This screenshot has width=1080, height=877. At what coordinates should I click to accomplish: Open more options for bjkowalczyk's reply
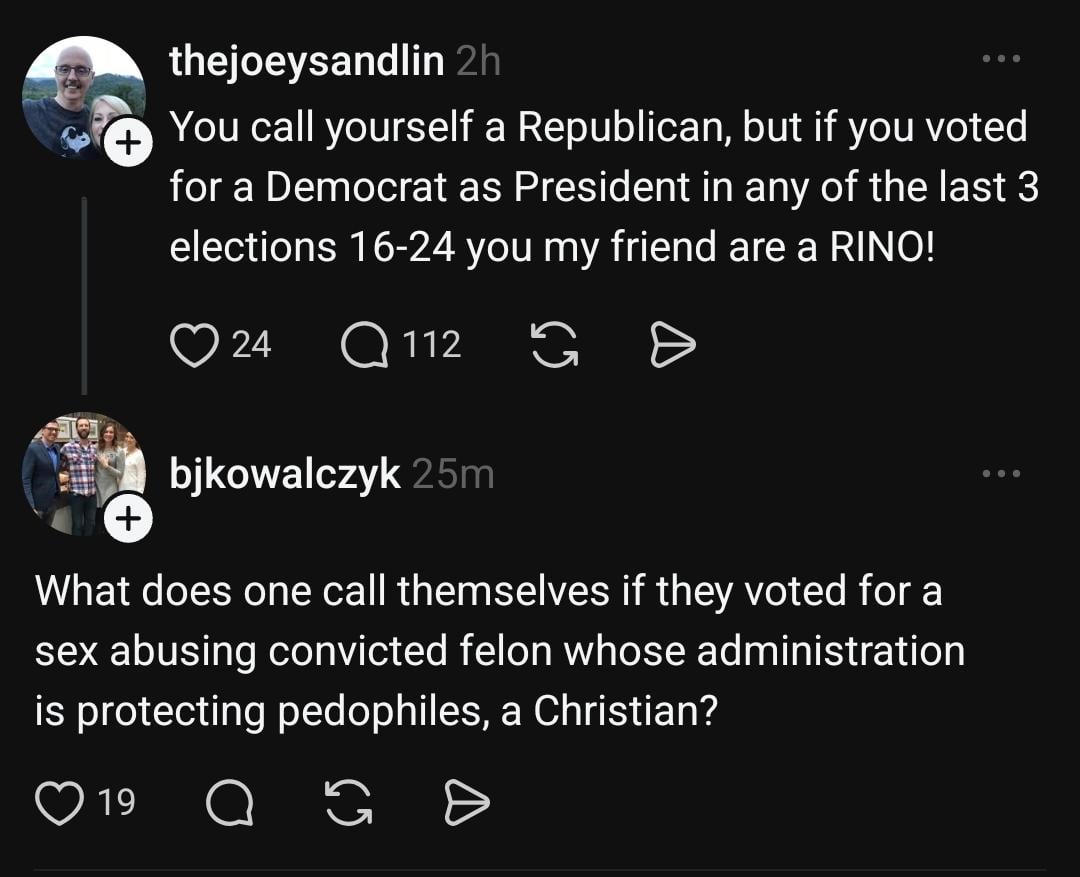coord(1001,473)
